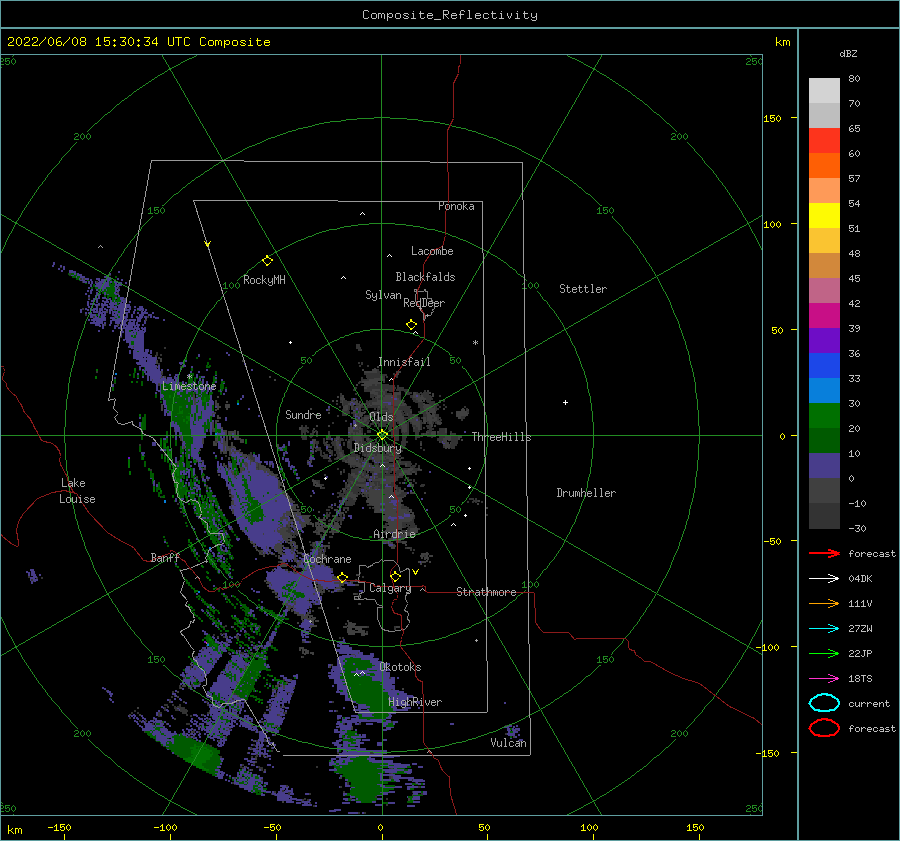This screenshot has width=900, height=841.
Task: Click the Calgary city label
Action: tap(390, 588)
